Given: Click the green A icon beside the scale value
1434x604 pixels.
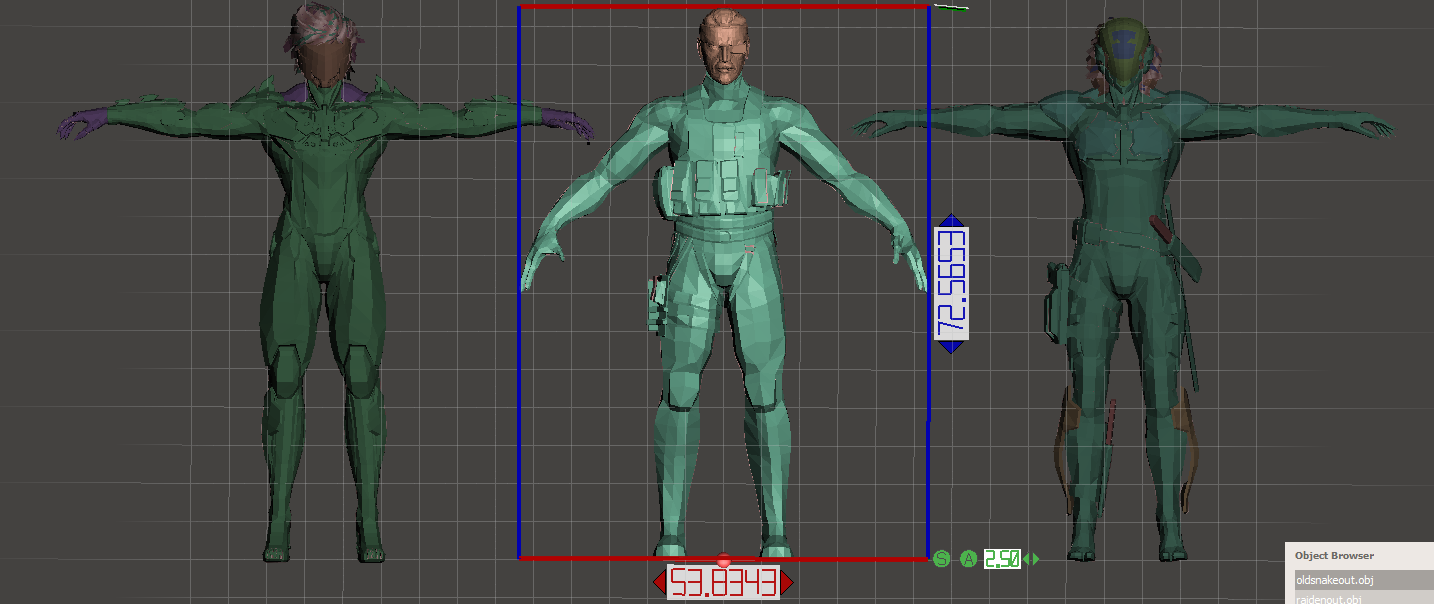Looking at the screenshot, I should pos(968,559).
